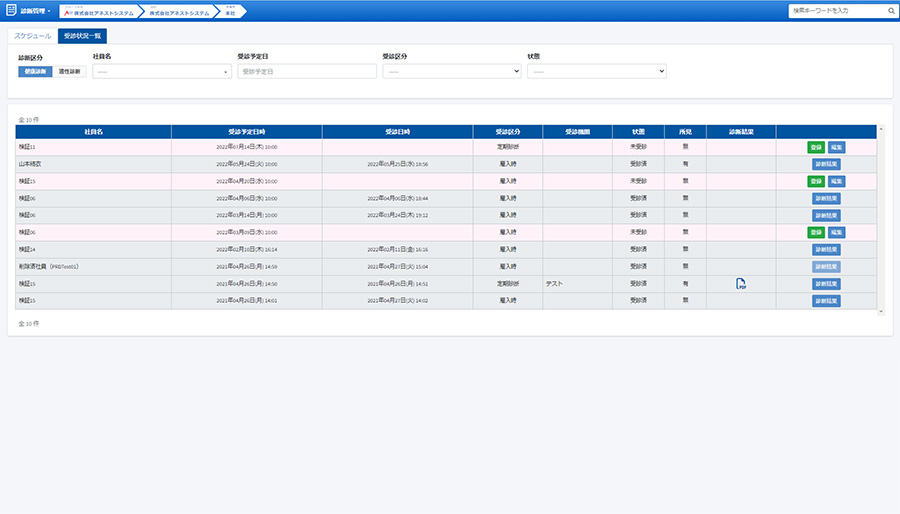Click 編集 button in 検証23 row
900x514 pixels.
[837, 181]
